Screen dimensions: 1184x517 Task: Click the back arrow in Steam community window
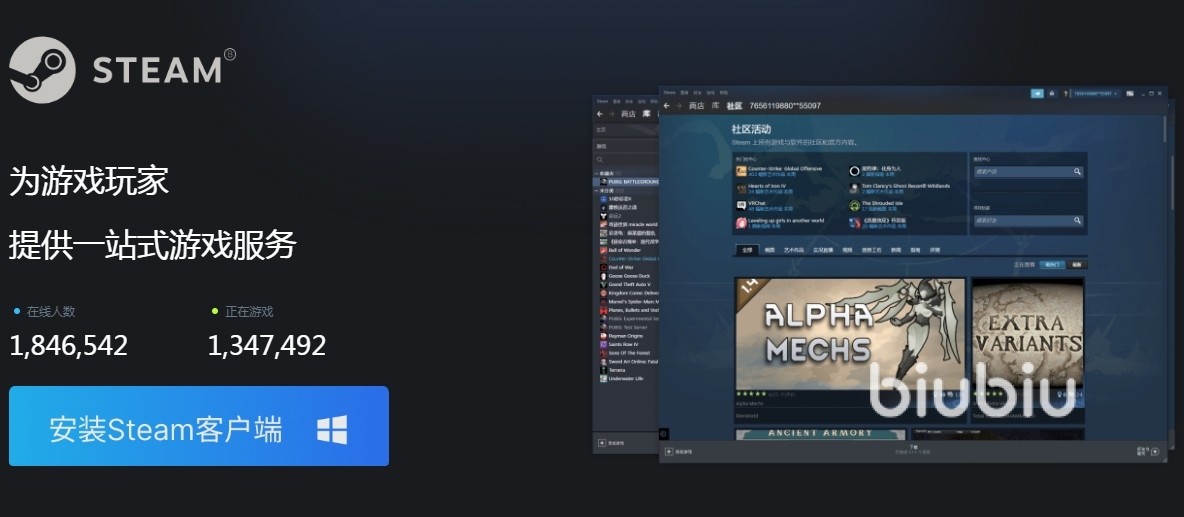(667, 106)
